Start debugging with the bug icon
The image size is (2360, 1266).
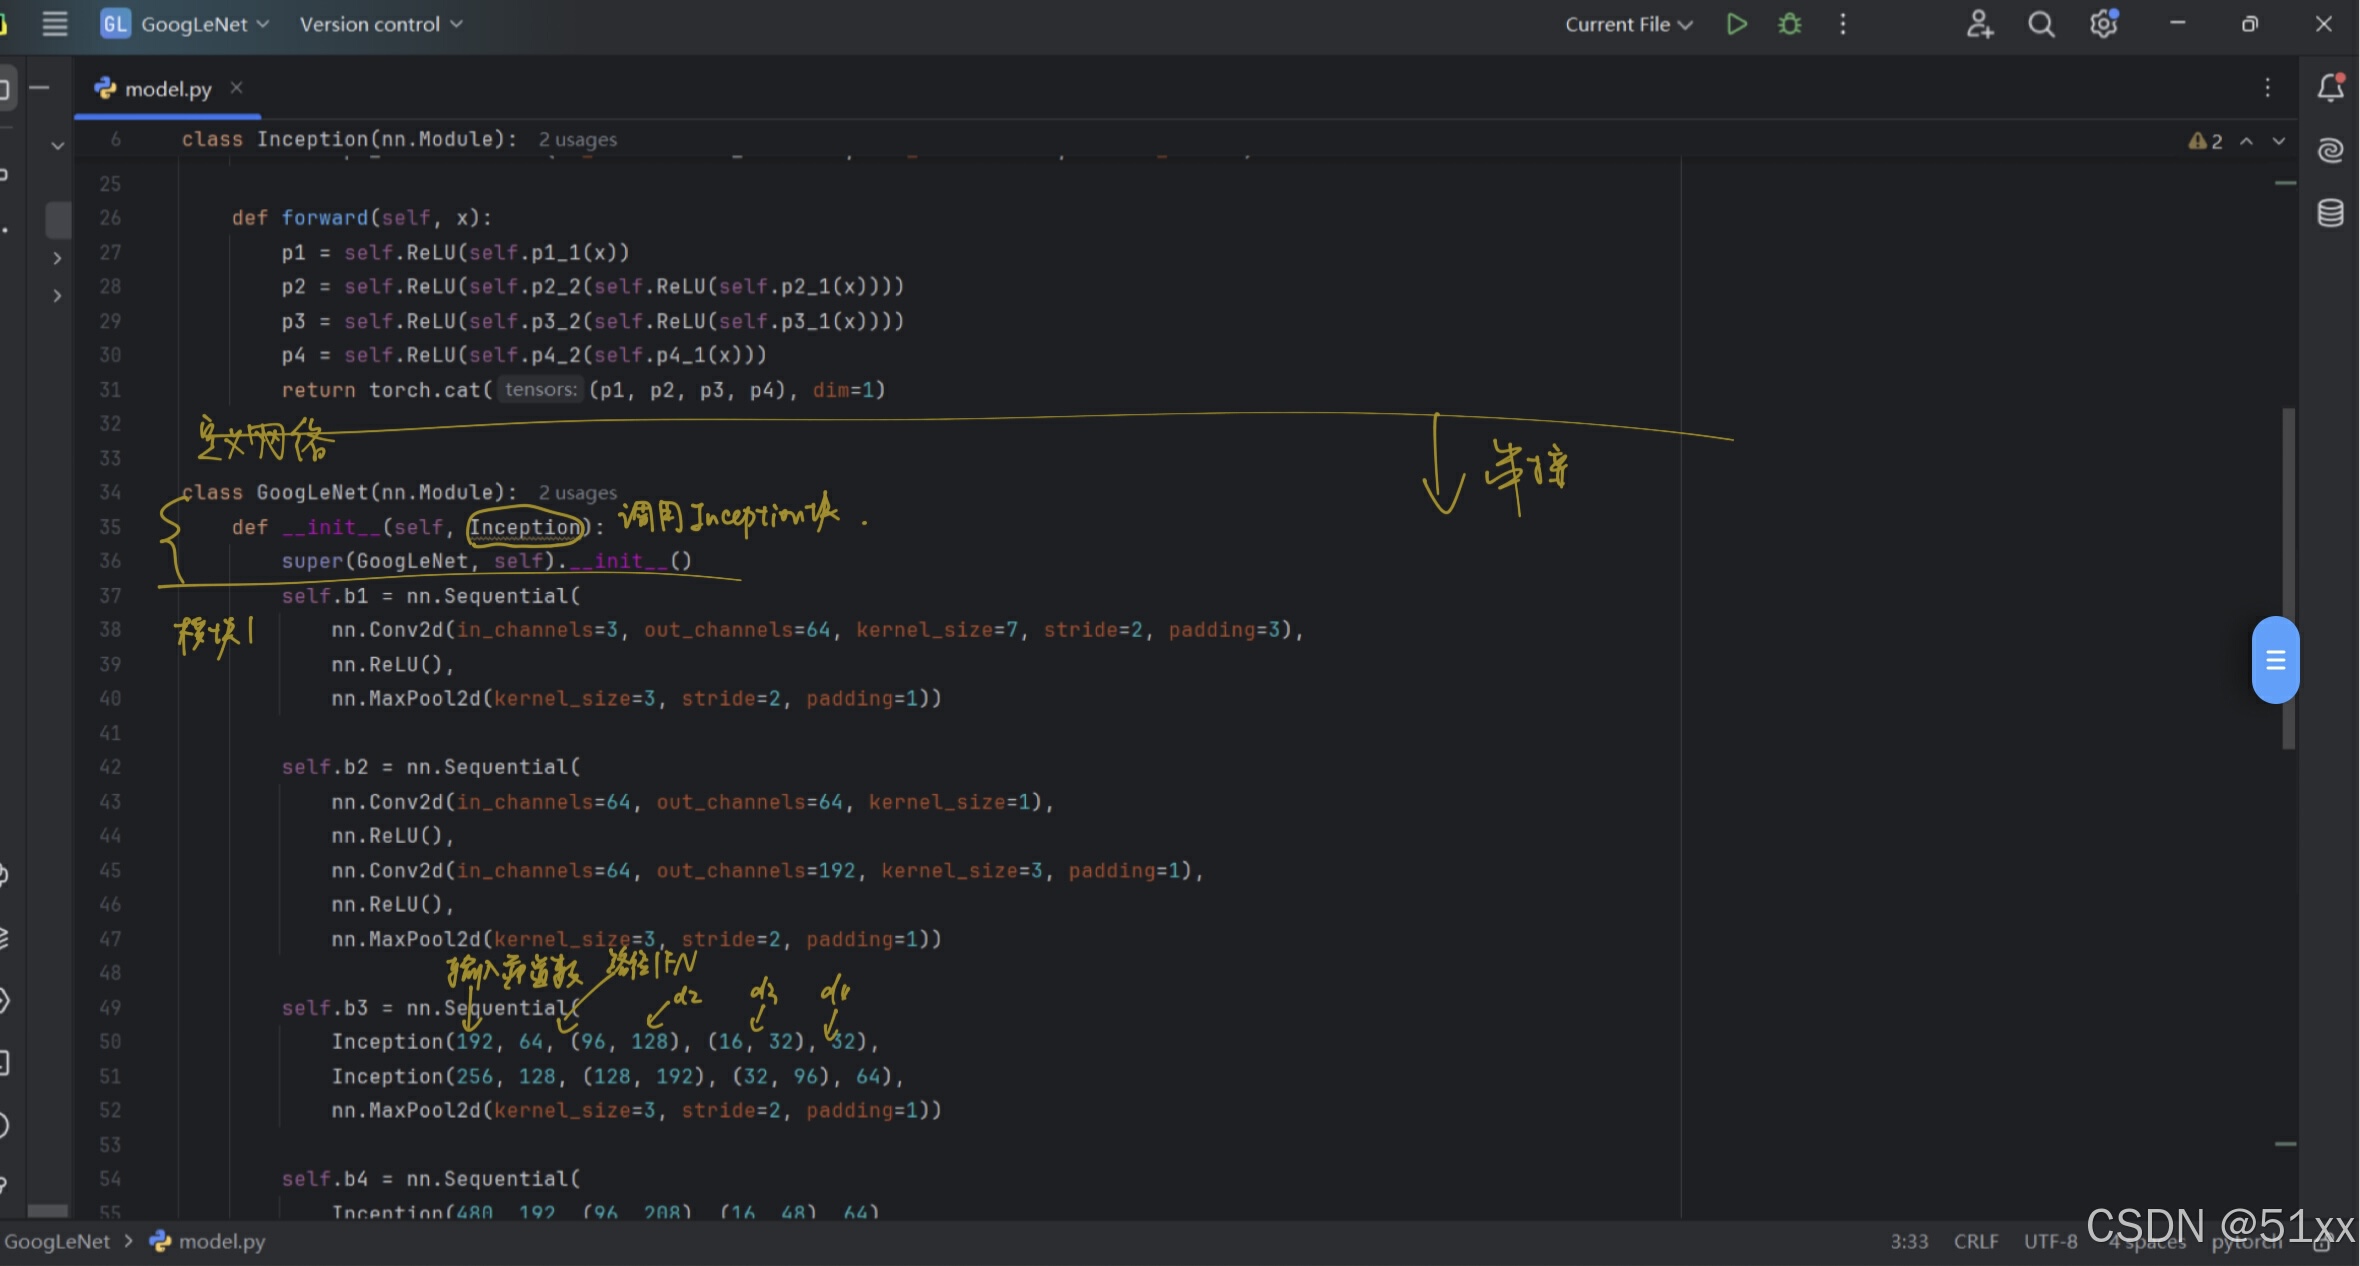pyautogui.click(x=1789, y=24)
